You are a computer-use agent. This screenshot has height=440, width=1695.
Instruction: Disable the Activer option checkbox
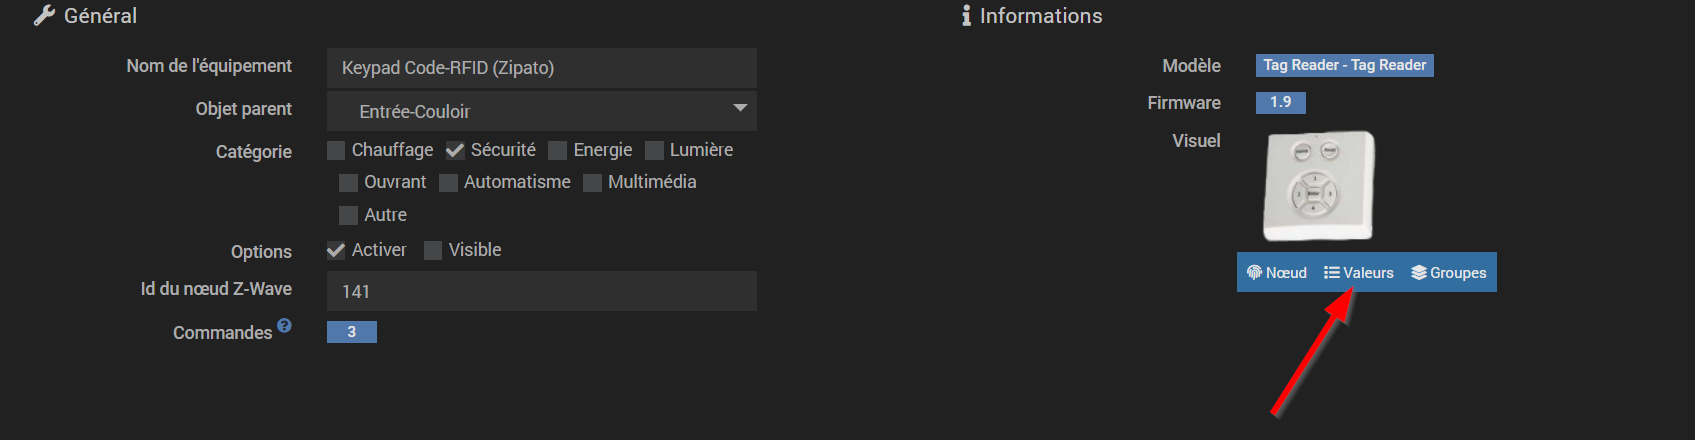[336, 251]
